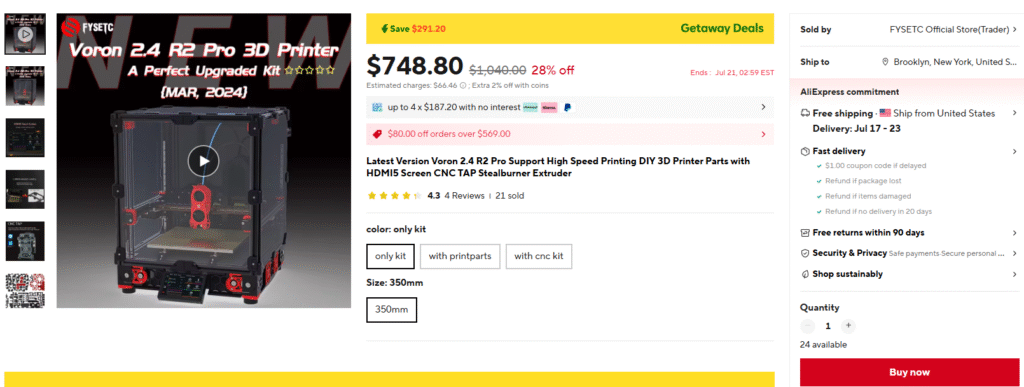Select the 350mm size option

click(x=392, y=309)
